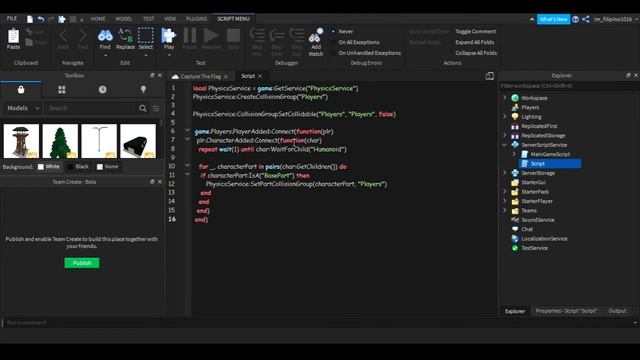Image resolution: width=640 pixels, height=360 pixels.
Task: Click the search magnifier in Toolbox
Action: 142,108
